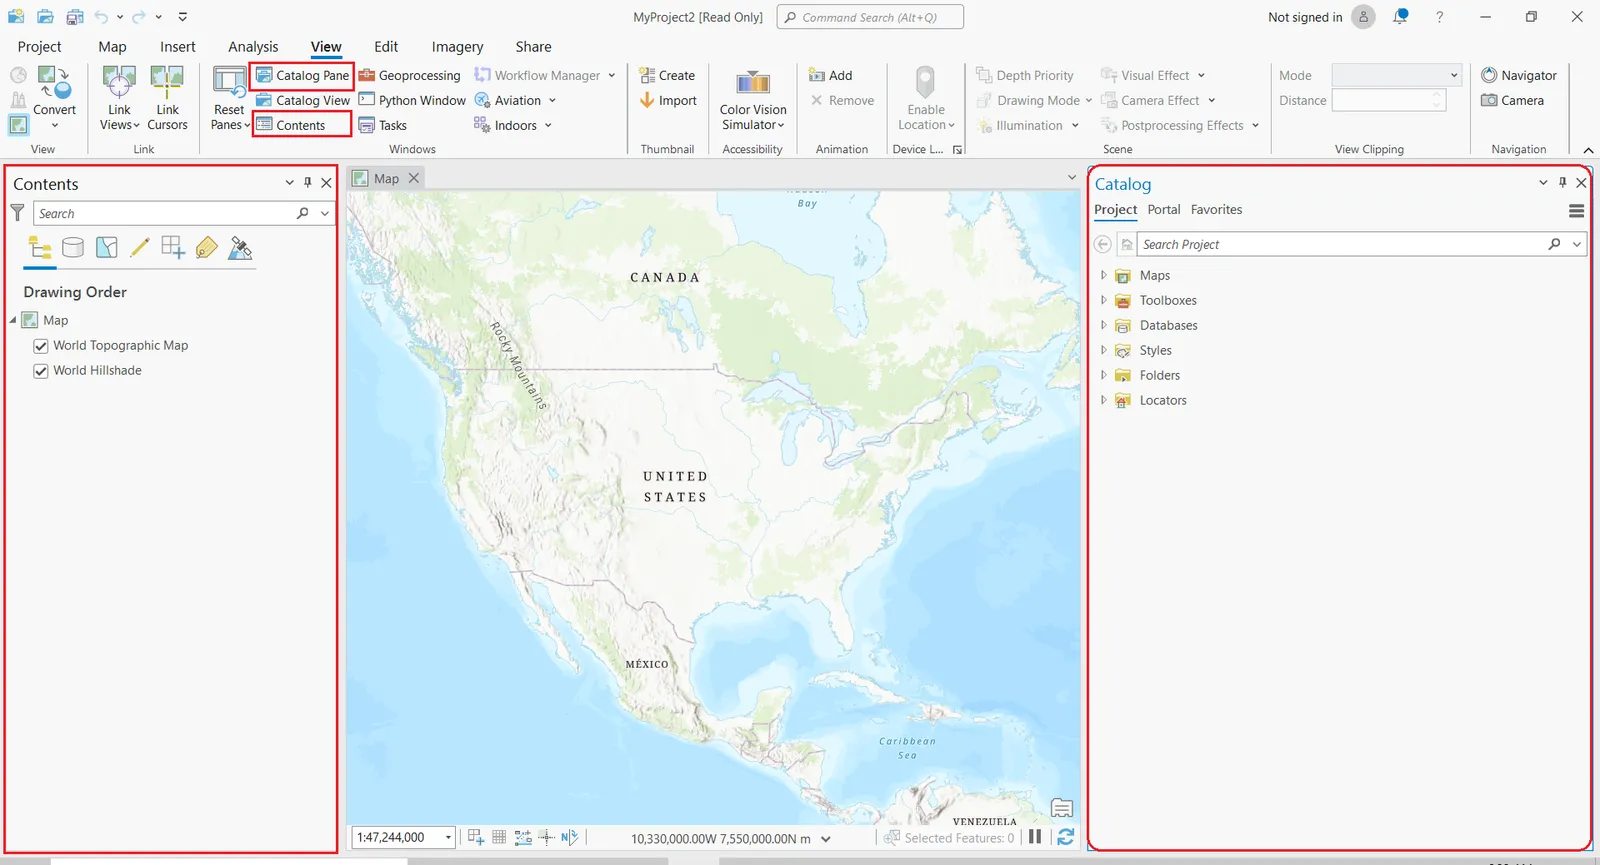
Task: Toggle World Hillshade layer visibility
Action: (41, 371)
